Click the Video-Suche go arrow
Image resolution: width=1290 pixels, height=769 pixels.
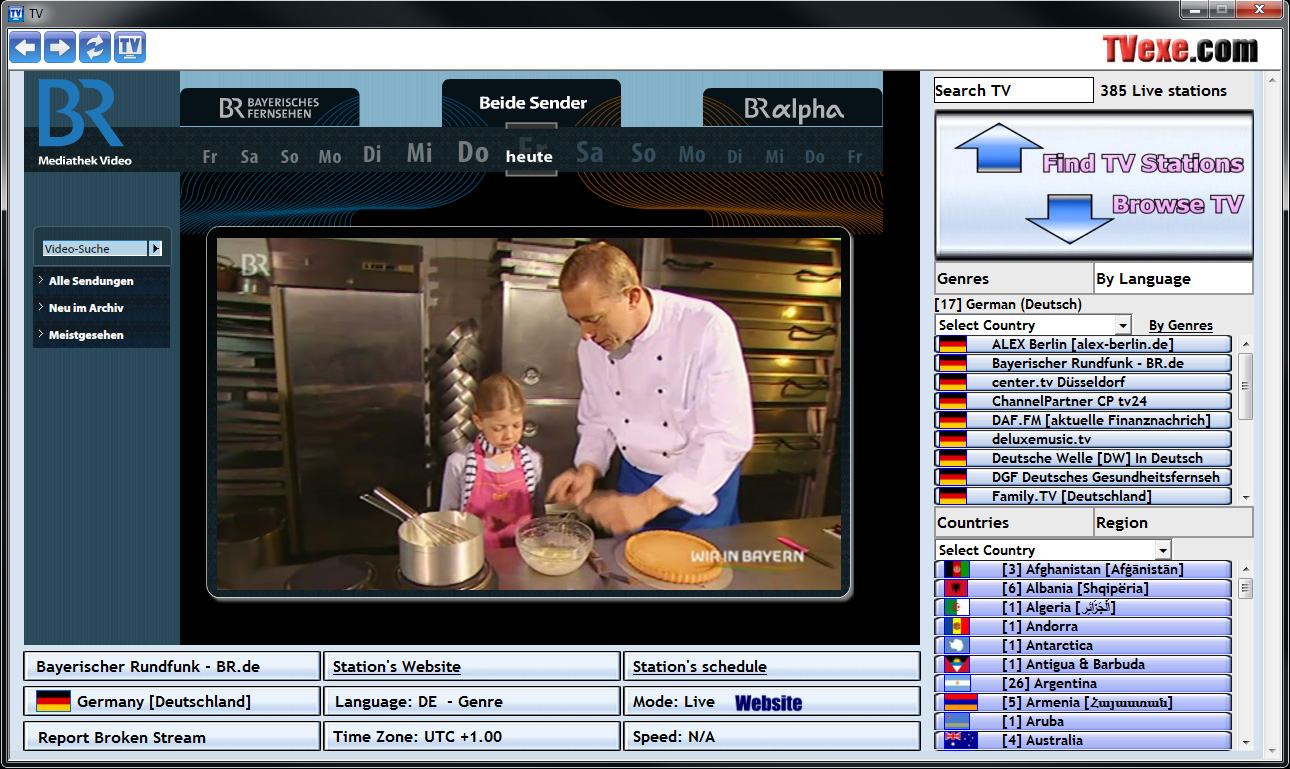coord(155,248)
